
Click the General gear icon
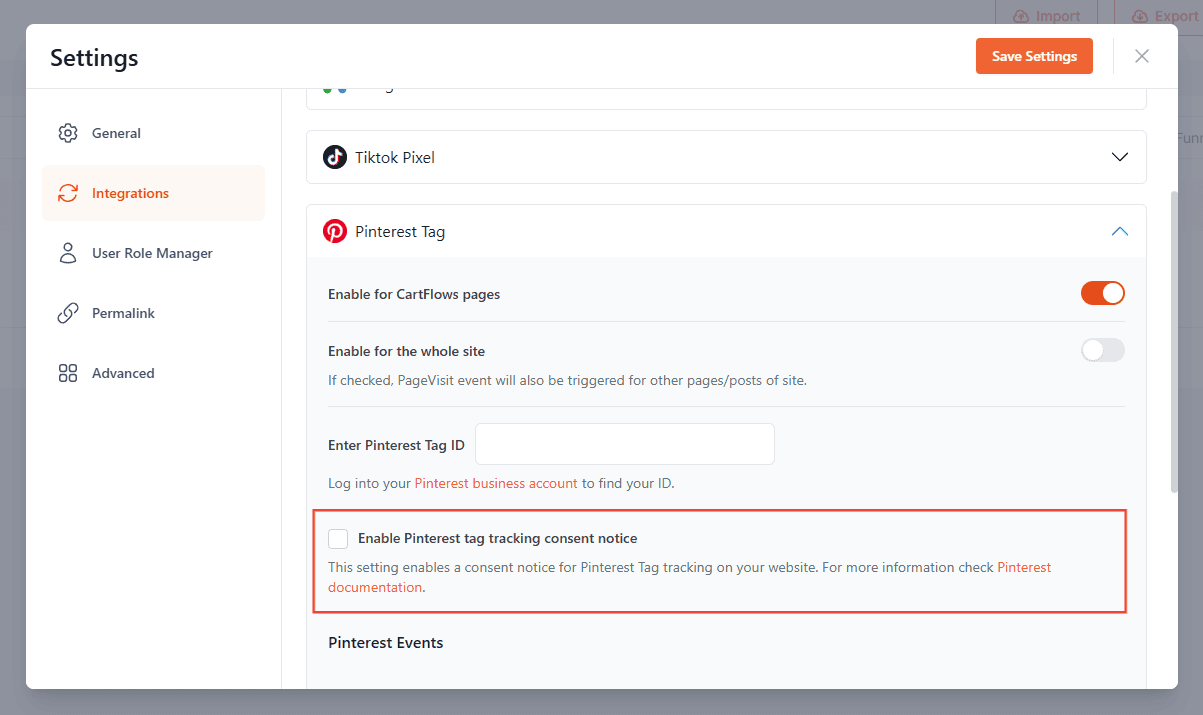click(x=68, y=133)
